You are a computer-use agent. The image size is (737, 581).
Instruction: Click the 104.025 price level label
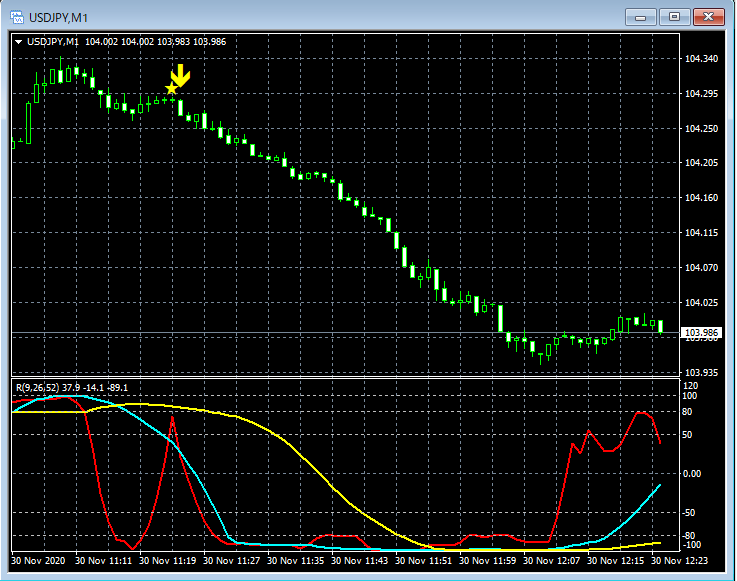701,302
